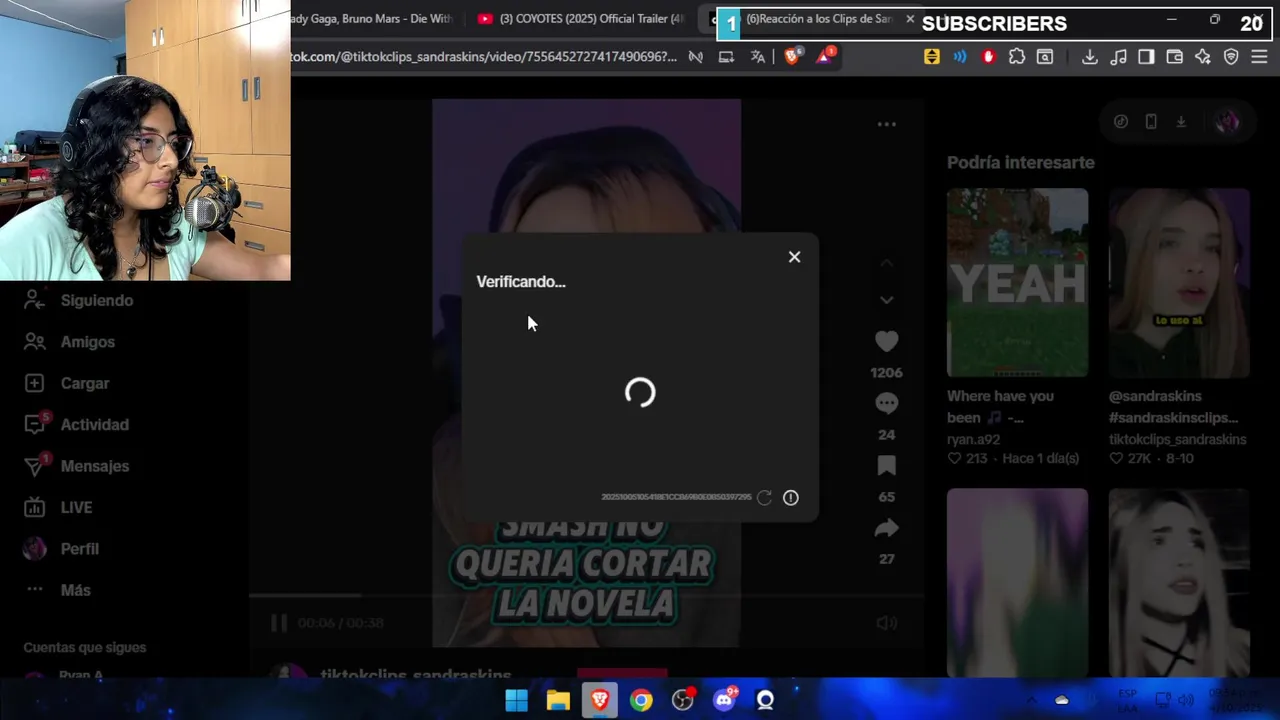Click the Siguiendo people icon
Viewport: 1280px width, 720px height.
[35, 300]
